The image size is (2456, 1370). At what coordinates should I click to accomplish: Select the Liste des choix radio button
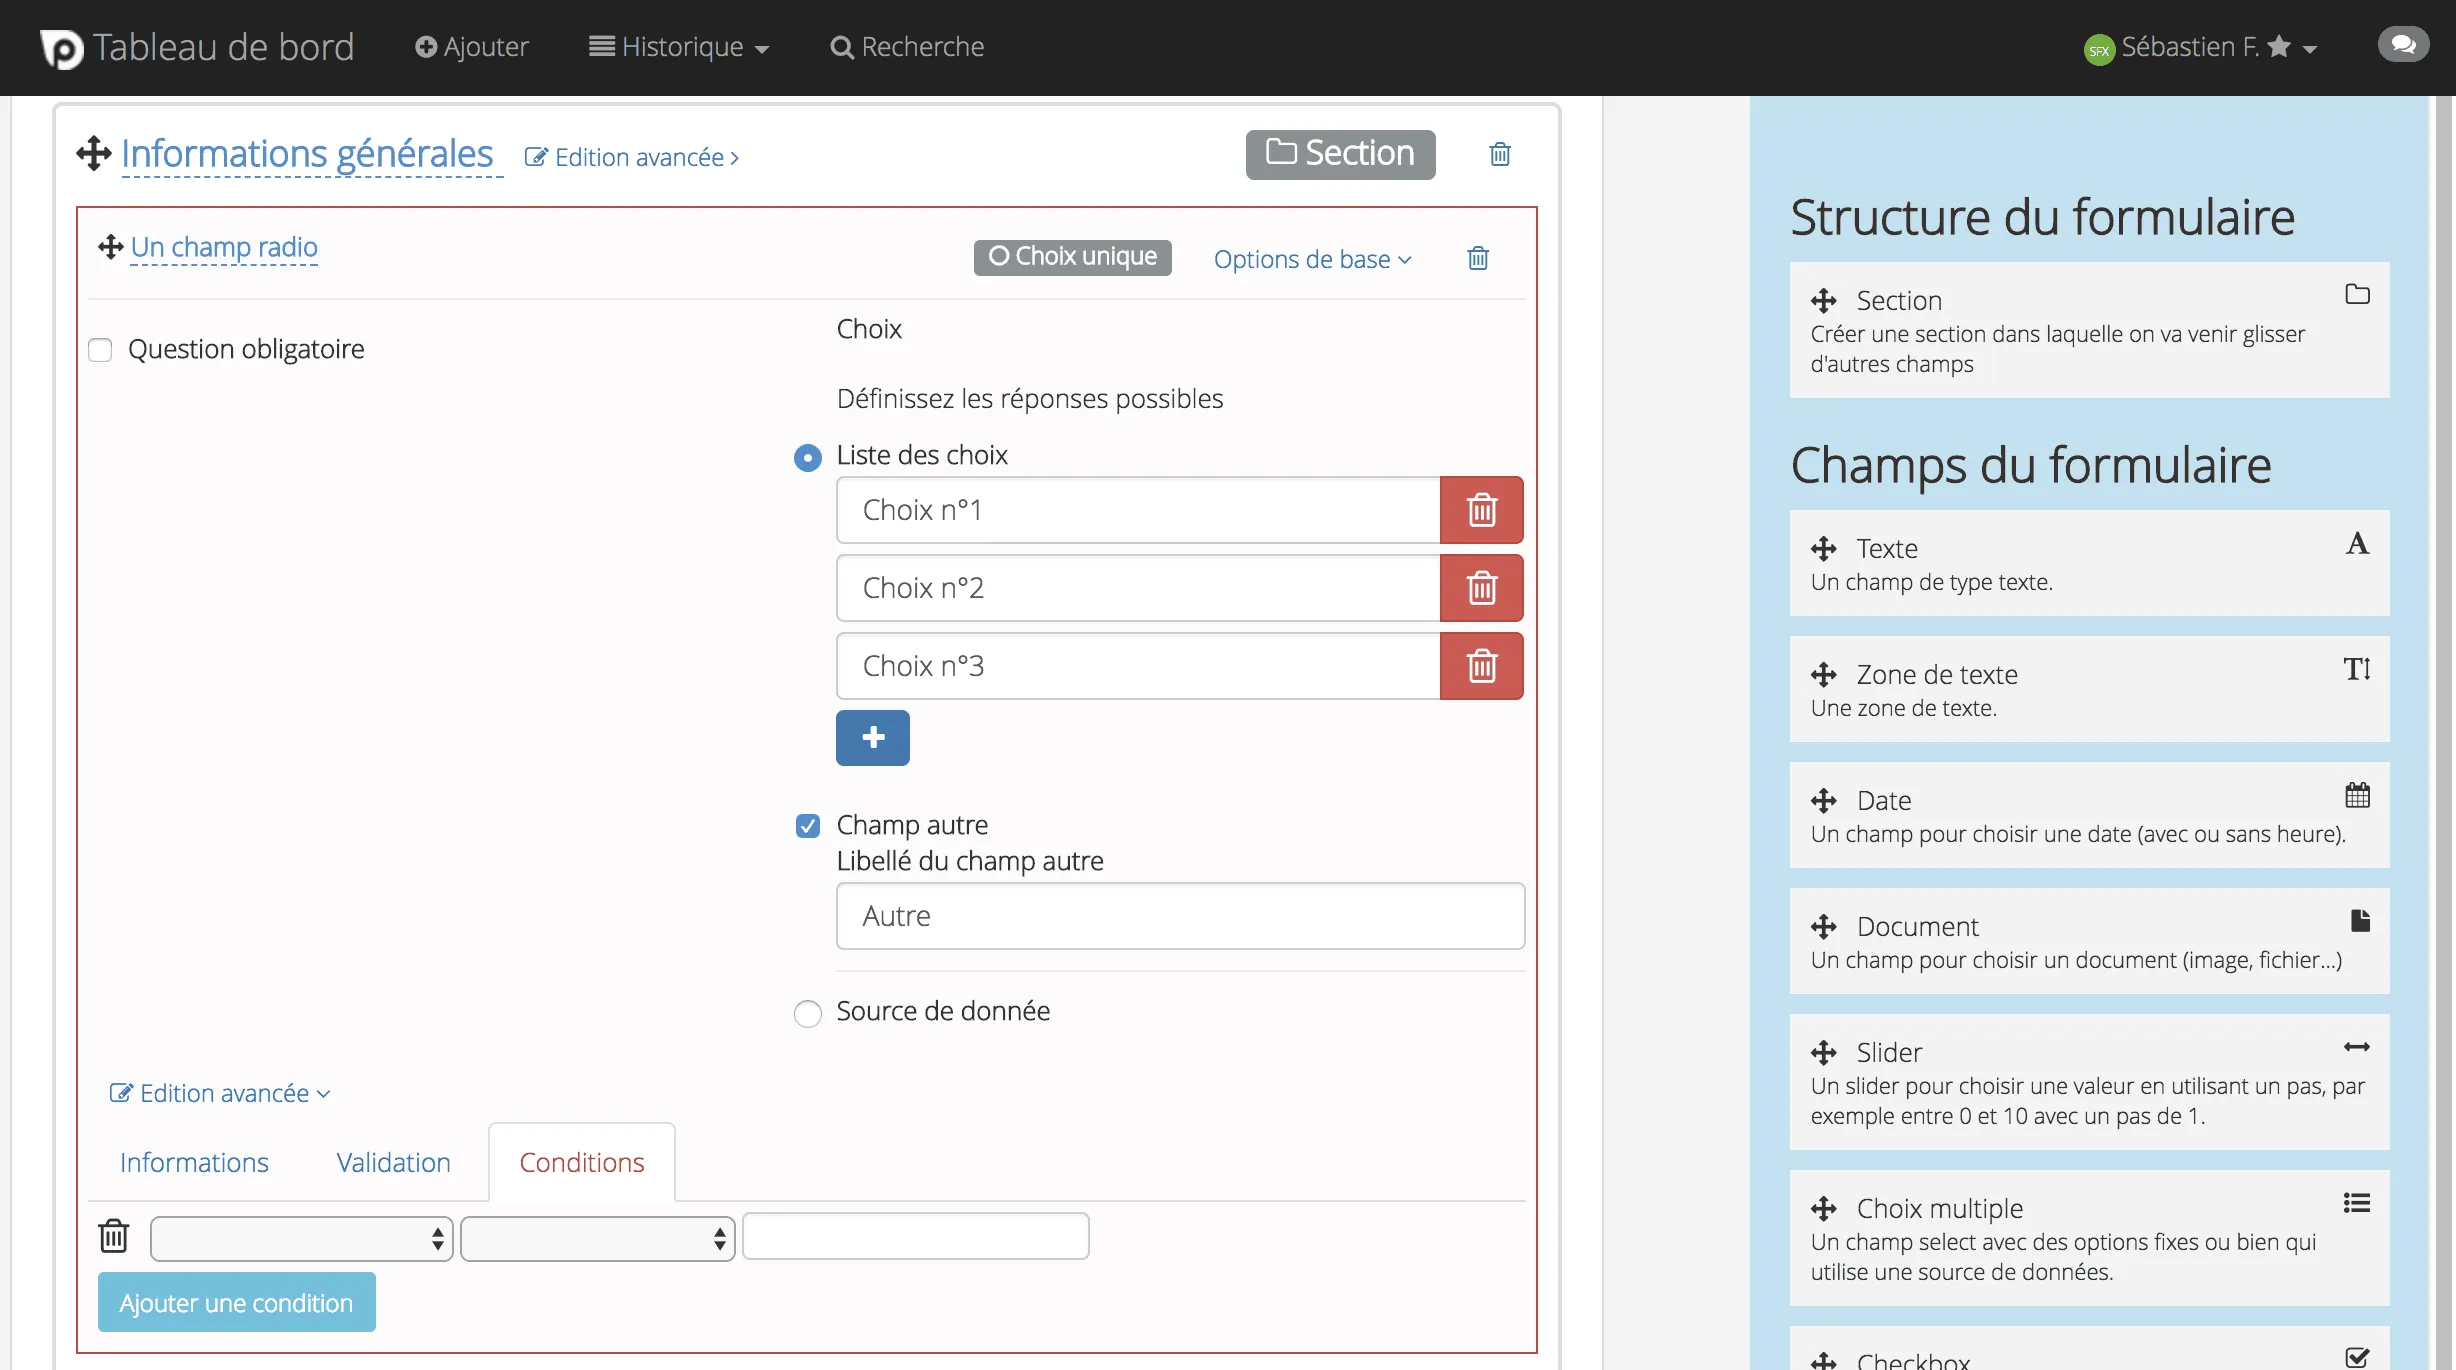(x=808, y=457)
